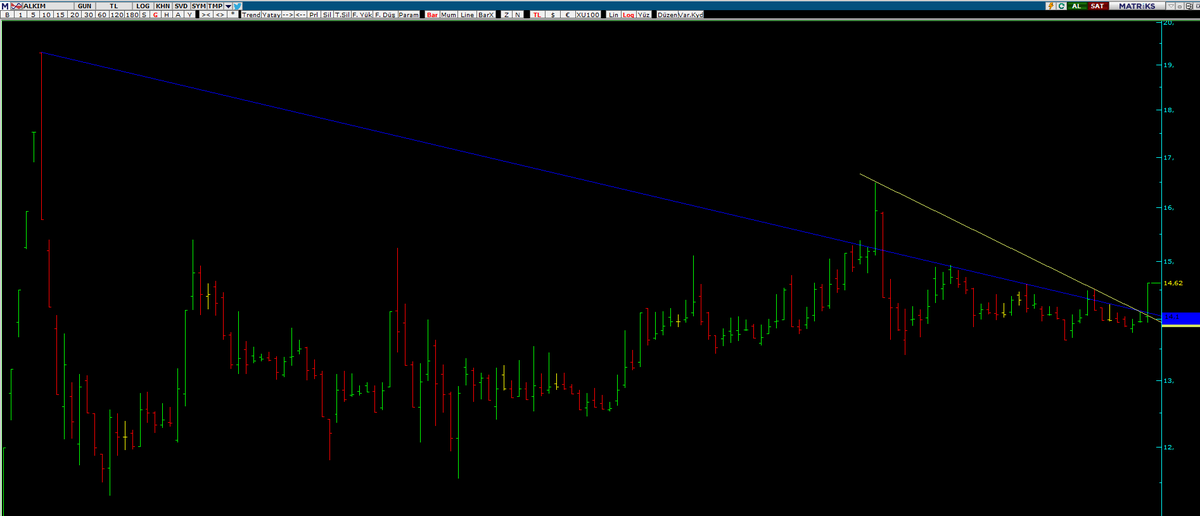Click the Matriks M logo icon
Image resolution: width=1200 pixels, height=516 pixels.
pos(5,6)
